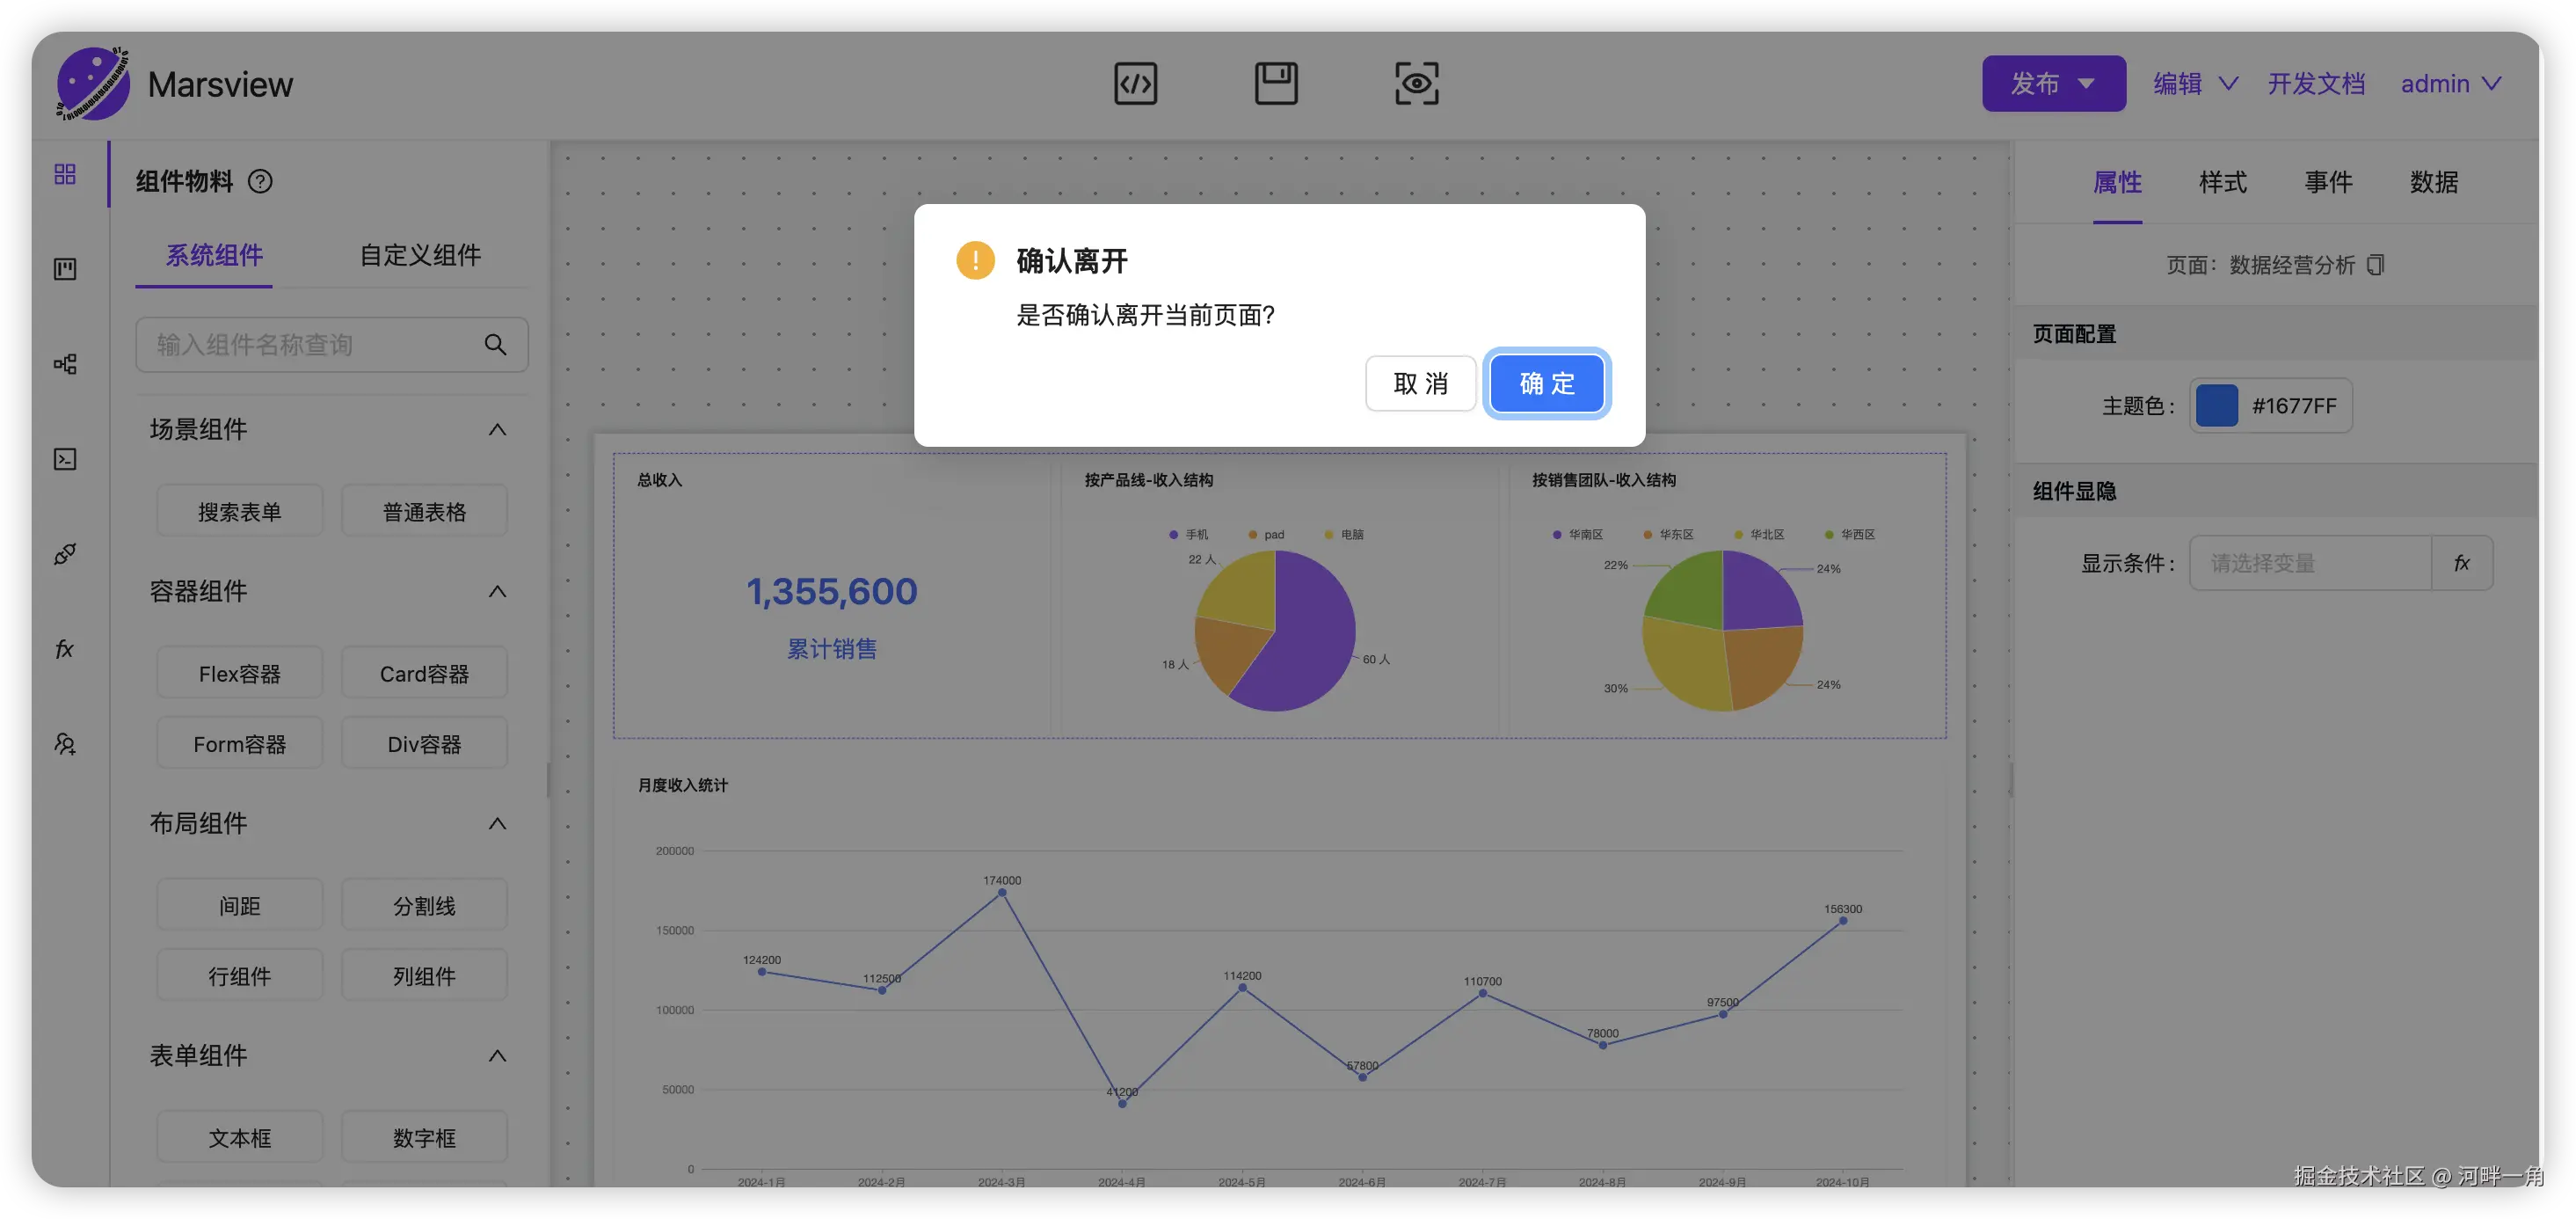Click the copy icon beside page name 数据经营分析
The height and width of the screenshot is (1219, 2576).
2376,265
